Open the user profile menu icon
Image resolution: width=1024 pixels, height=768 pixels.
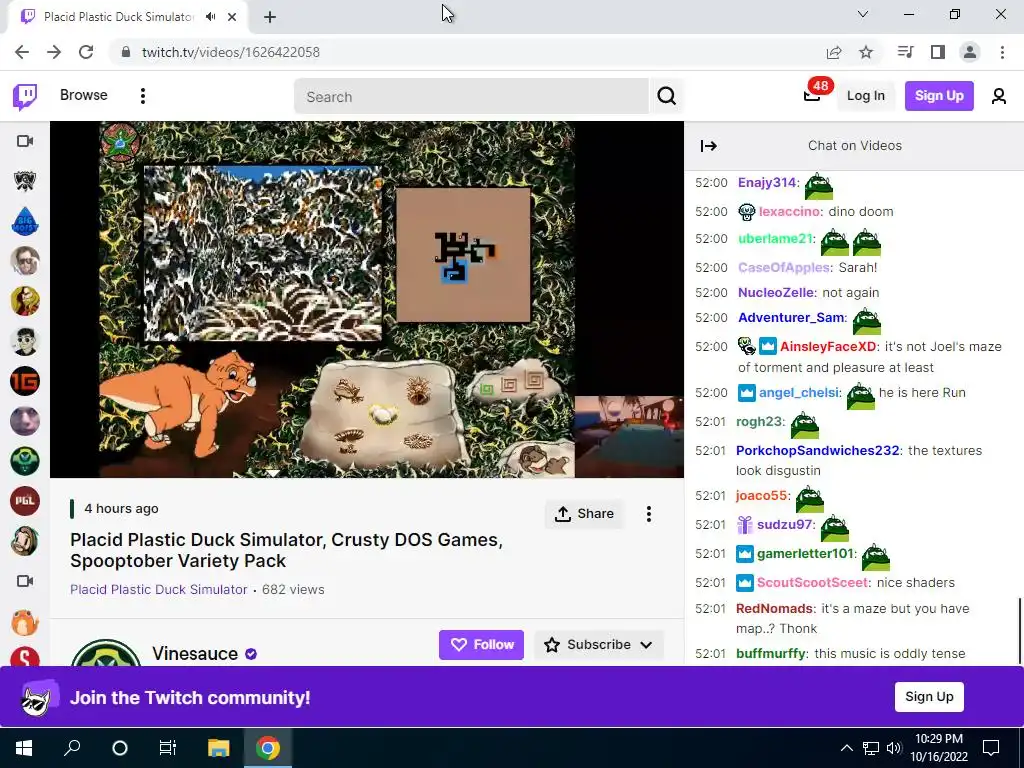tap(999, 96)
